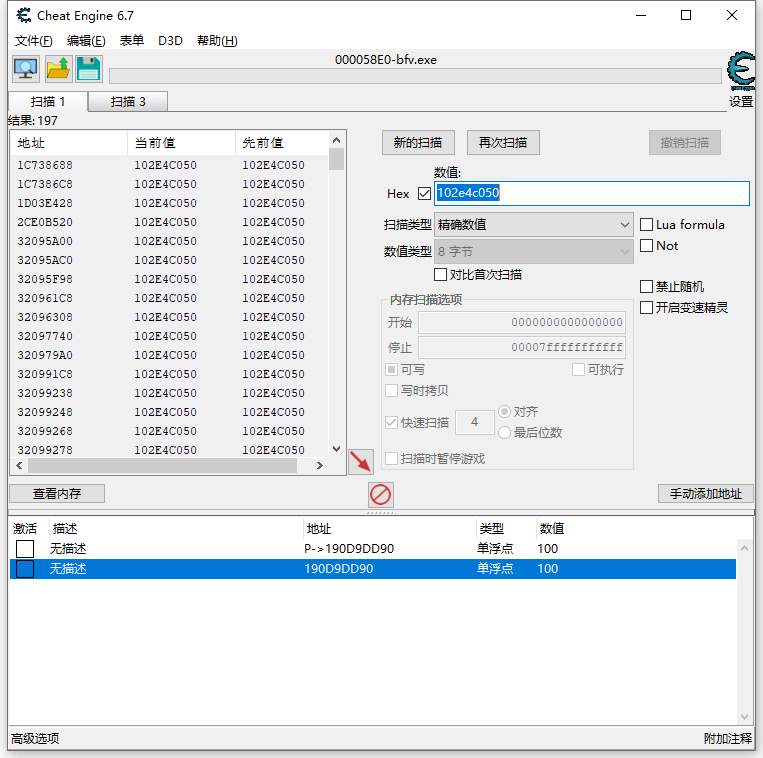Click 附加注释 at bottom right
The width and height of the screenshot is (763, 758).
[728, 739]
